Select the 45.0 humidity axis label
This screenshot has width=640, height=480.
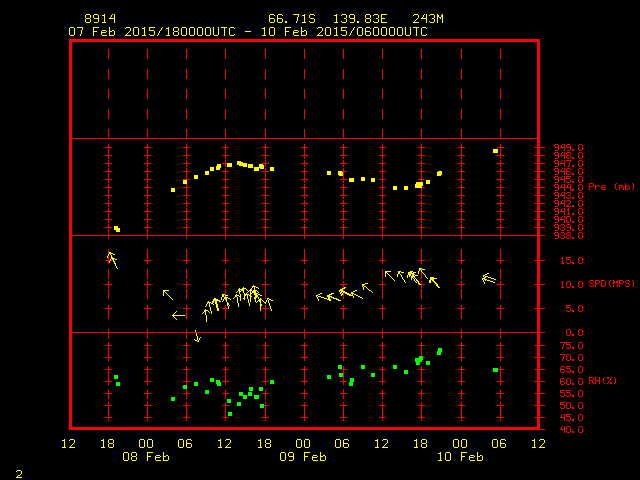coord(571,418)
